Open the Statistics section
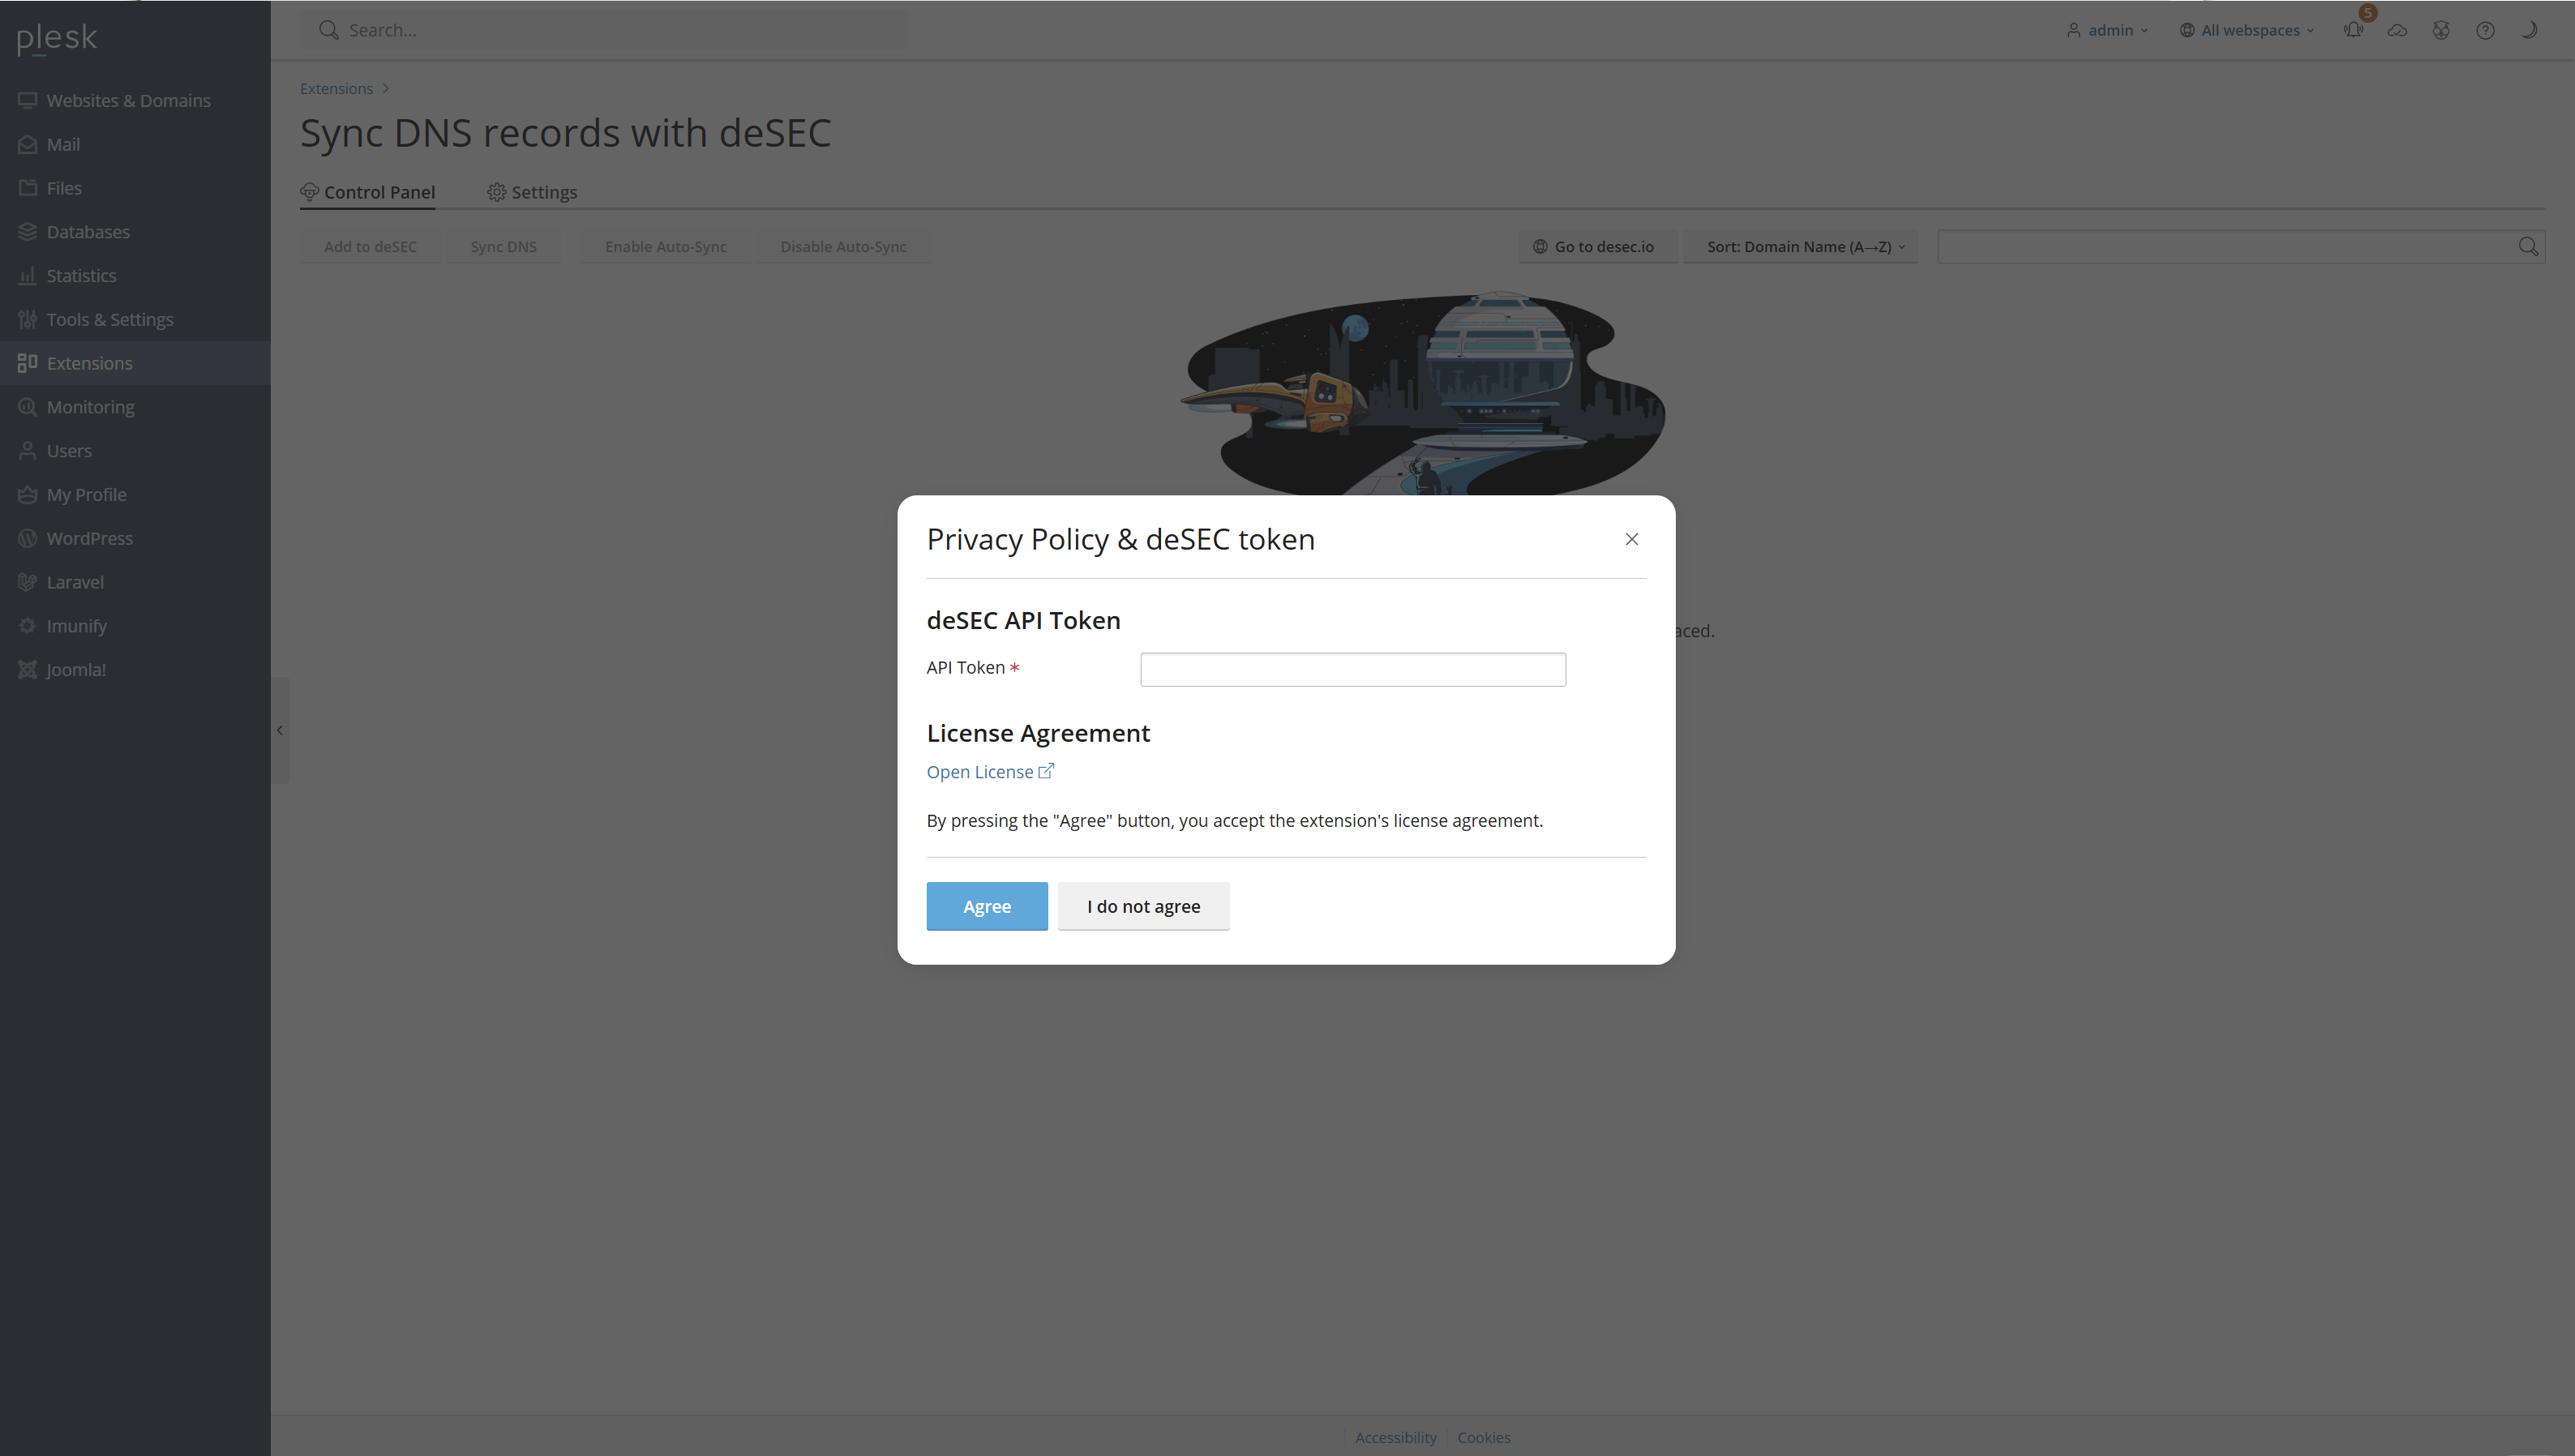 tap(81, 275)
